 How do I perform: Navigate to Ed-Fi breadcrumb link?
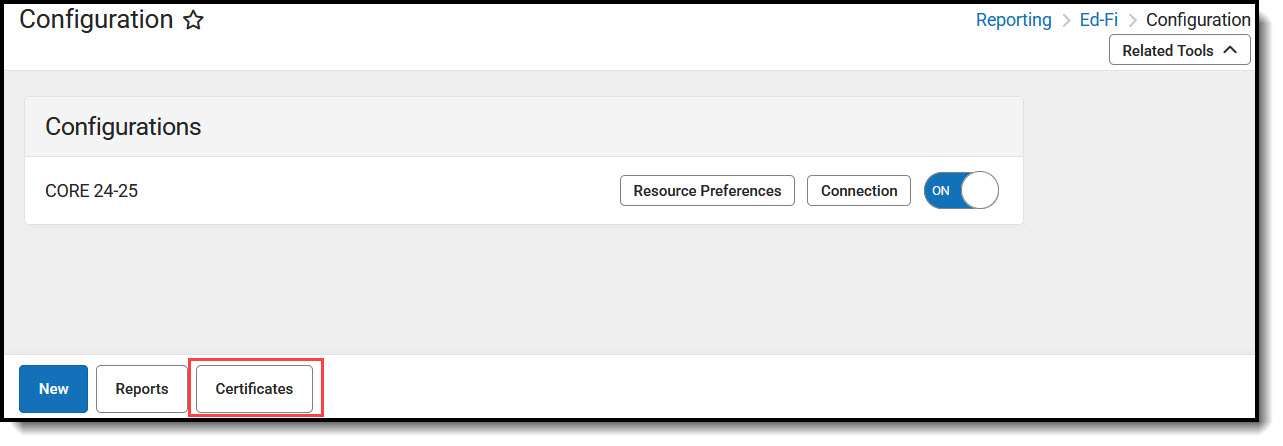click(x=1099, y=20)
